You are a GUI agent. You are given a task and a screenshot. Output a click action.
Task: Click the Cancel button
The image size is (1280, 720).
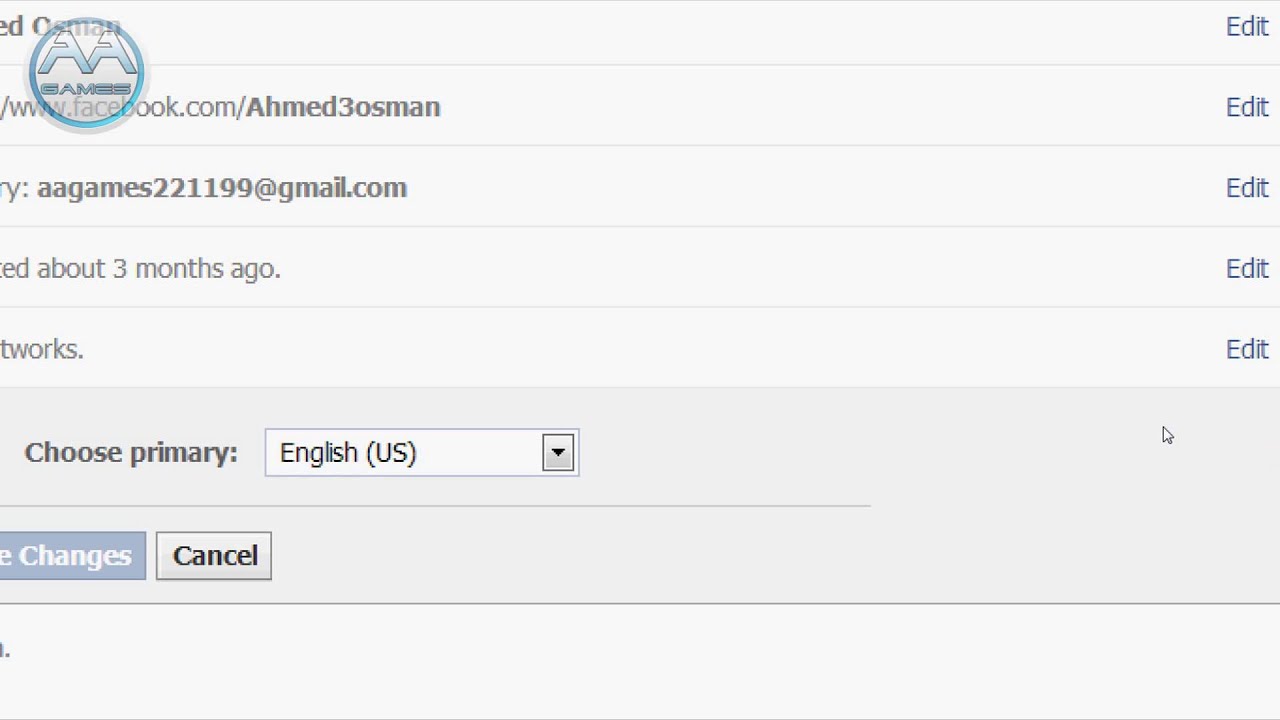[x=214, y=556]
